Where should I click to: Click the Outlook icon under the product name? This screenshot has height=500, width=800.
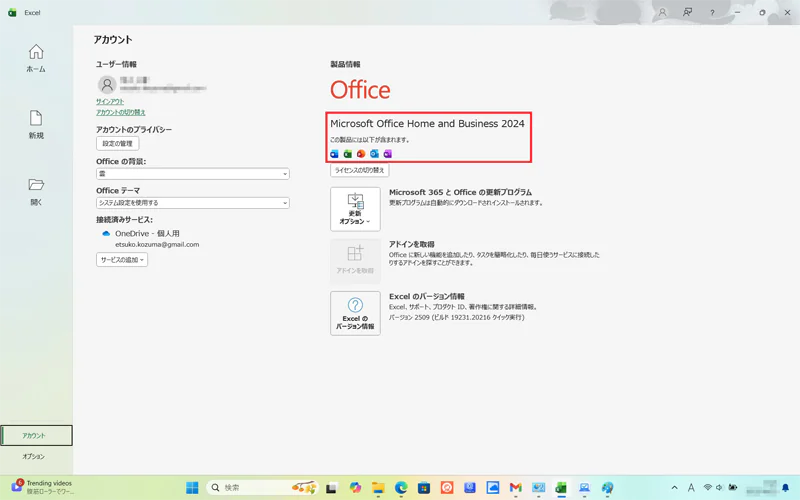pyautogui.click(x=374, y=154)
